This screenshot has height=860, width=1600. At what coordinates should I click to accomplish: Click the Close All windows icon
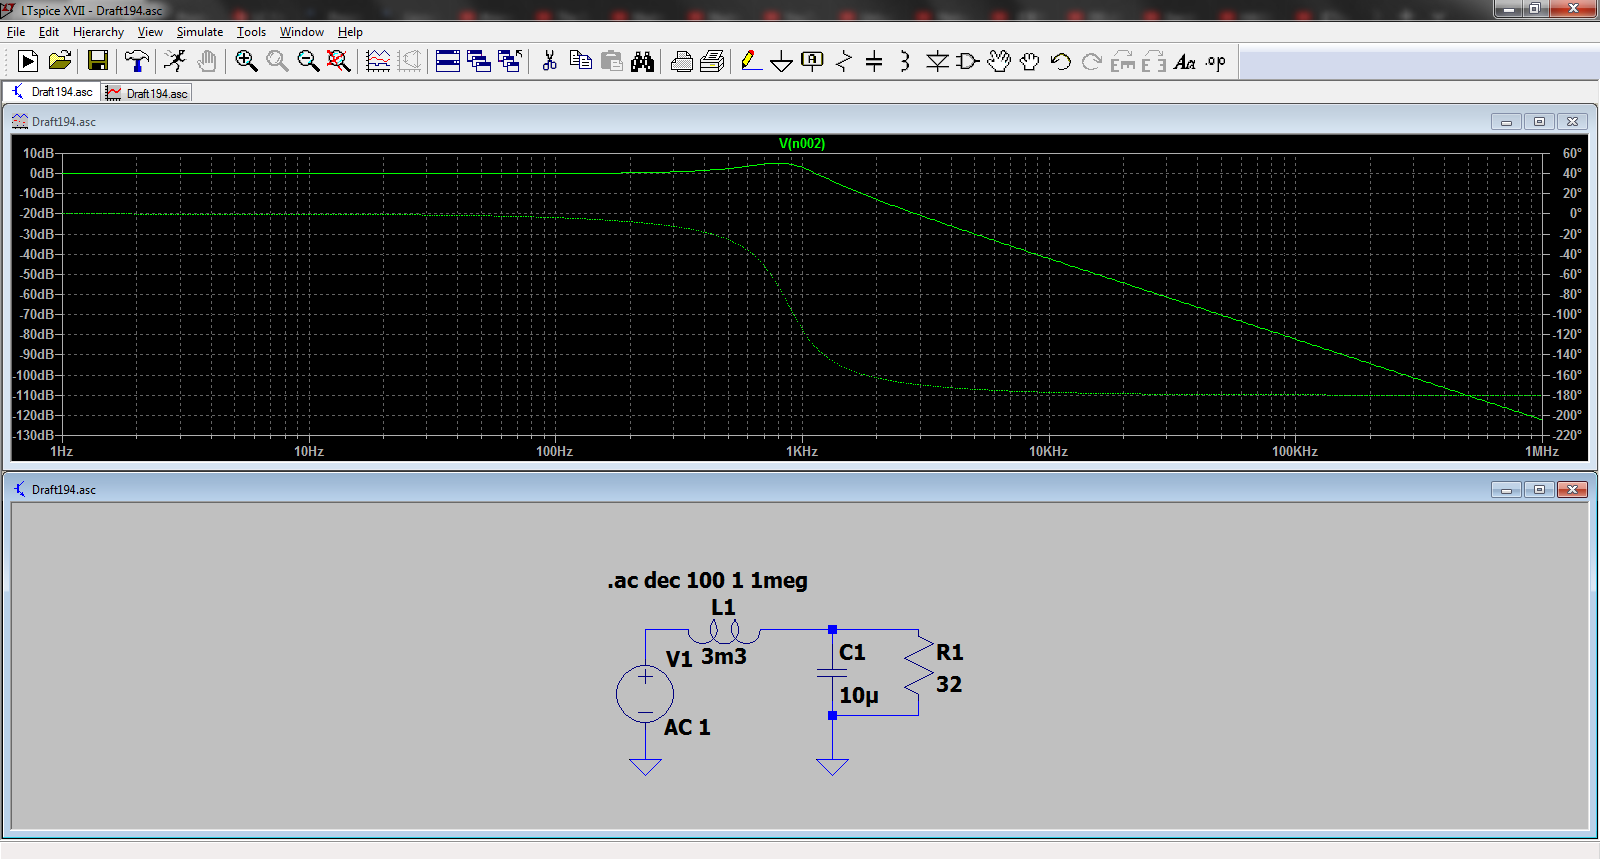[x=510, y=61]
